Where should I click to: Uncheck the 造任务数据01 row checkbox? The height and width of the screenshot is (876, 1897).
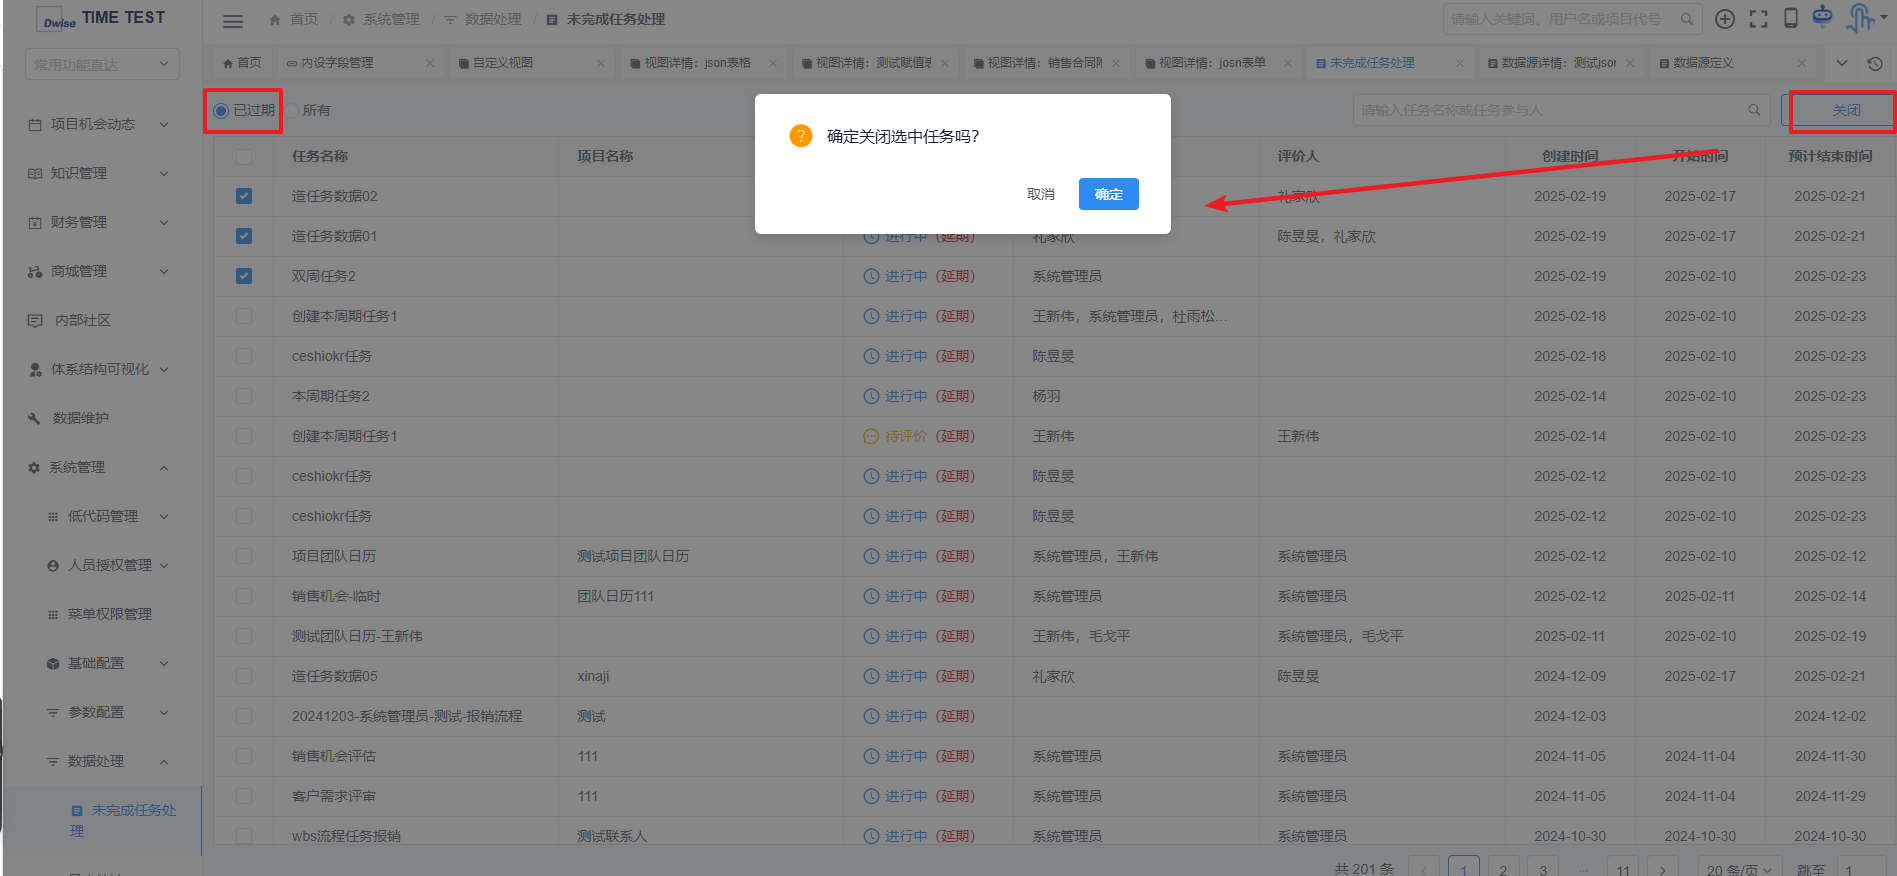click(x=244, y=237)
